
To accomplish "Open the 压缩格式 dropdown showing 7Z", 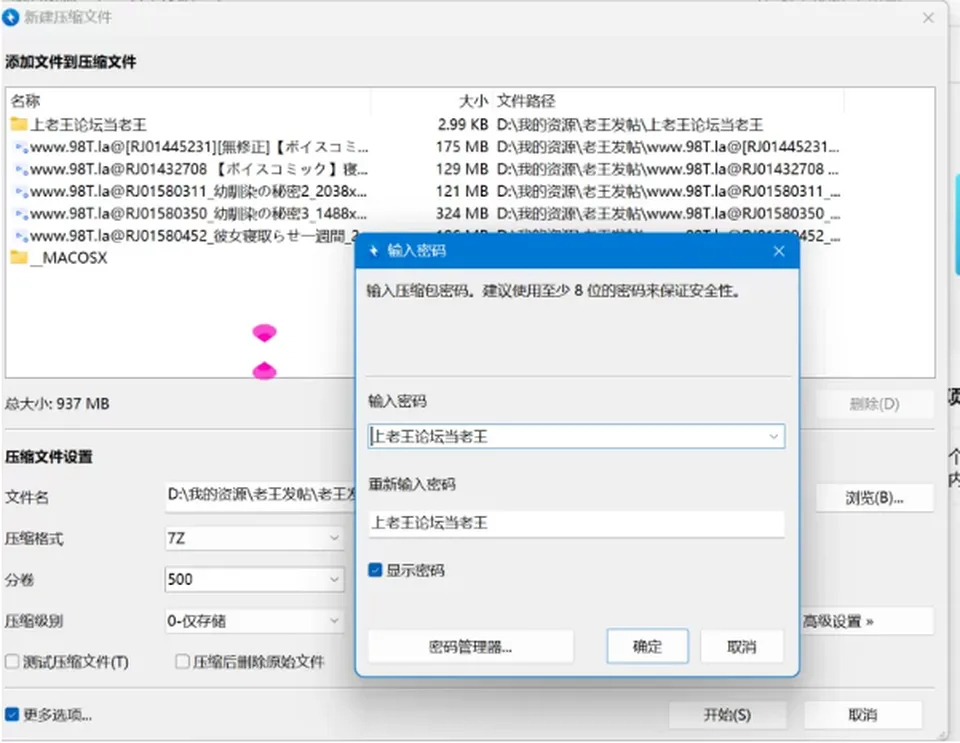I will pyautogui.click(x=254, y=538).
